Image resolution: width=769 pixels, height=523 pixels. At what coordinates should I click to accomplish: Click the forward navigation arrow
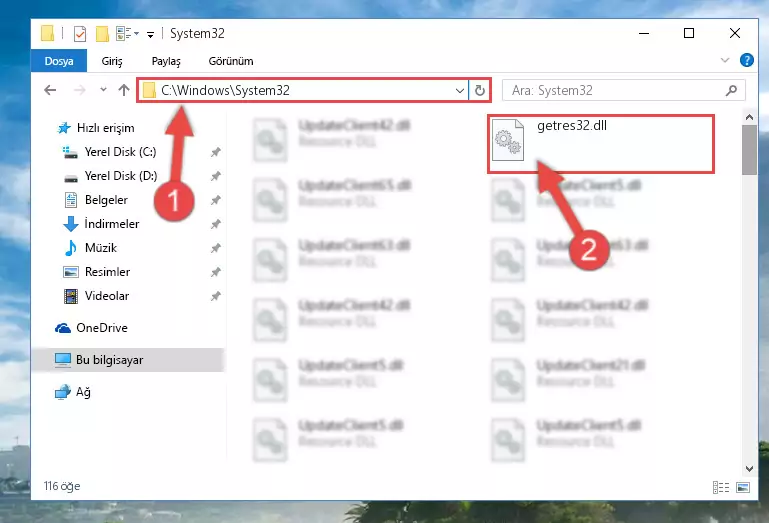point(79,90)
